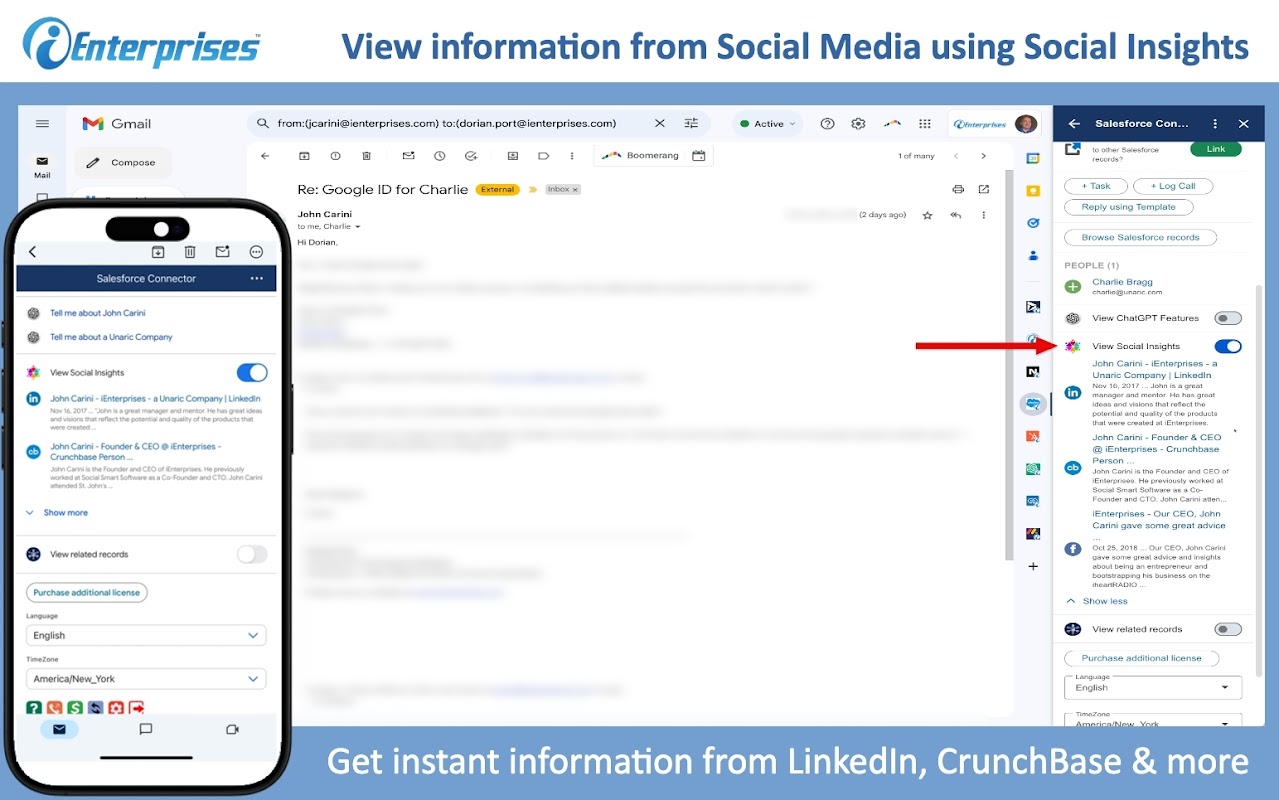The width and height of the screenshot is (1279, 800).
Task: Add a new Task in Salesforce panel
Action: click(x=1096, y=186)
